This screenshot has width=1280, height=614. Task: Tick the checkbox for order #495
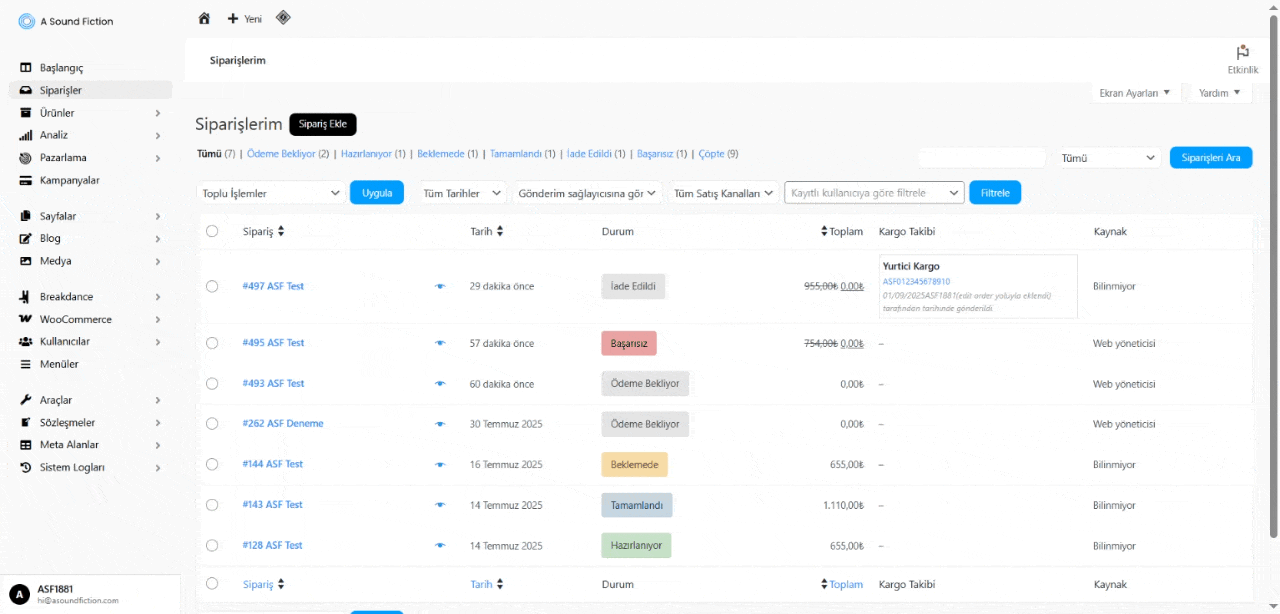212,343
